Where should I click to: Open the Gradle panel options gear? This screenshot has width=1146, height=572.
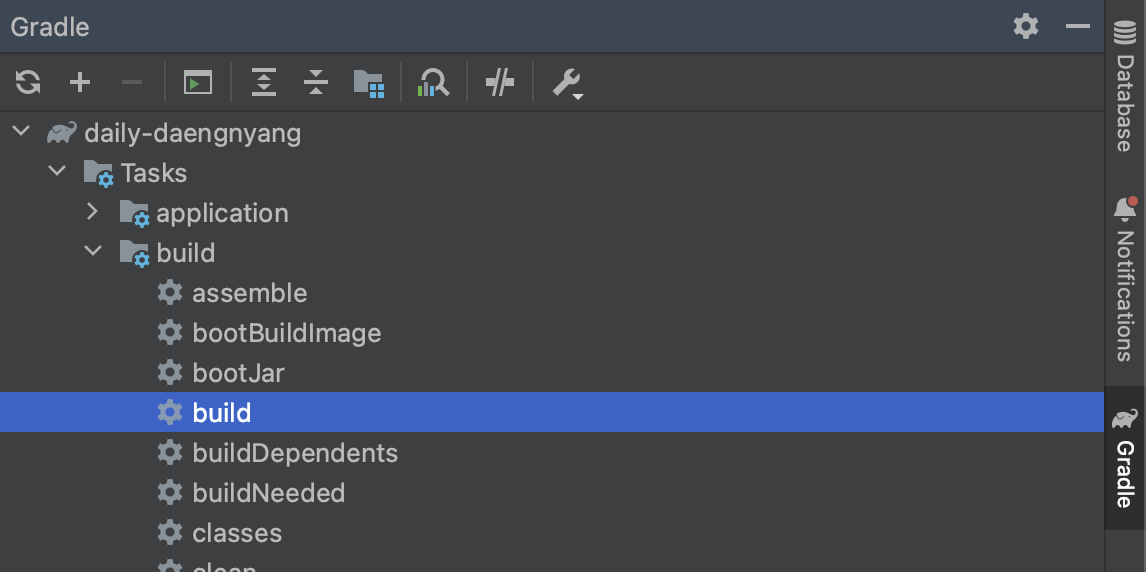pos(1026,26)
